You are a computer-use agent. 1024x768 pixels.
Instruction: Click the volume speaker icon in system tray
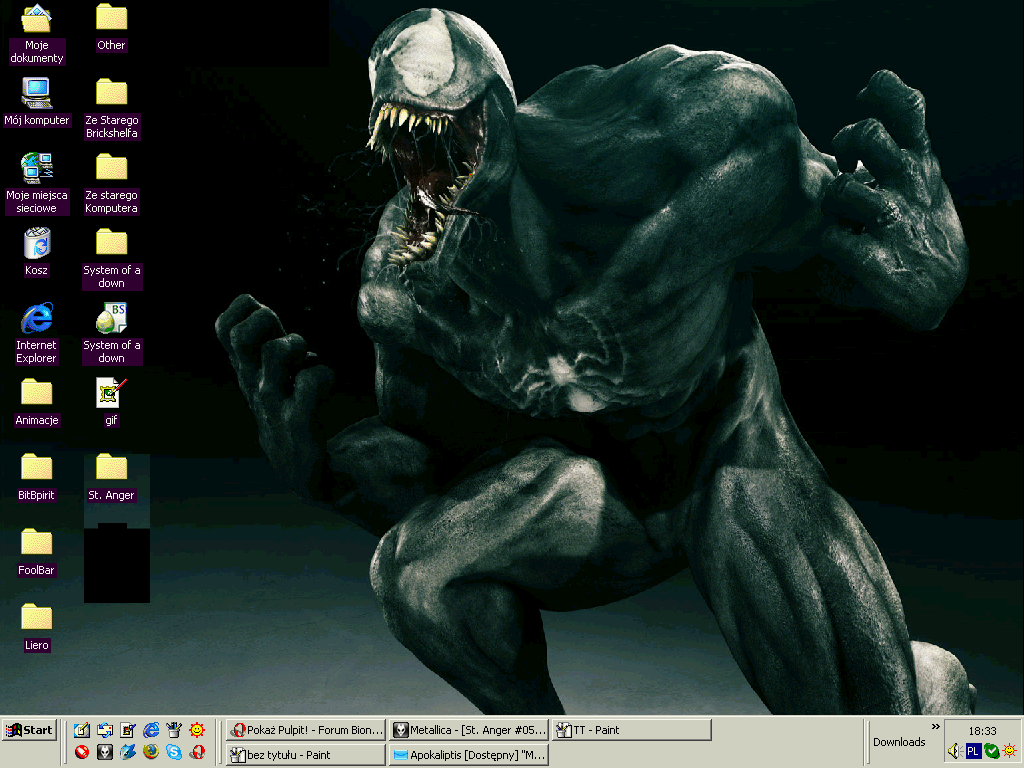pos(954,751)
